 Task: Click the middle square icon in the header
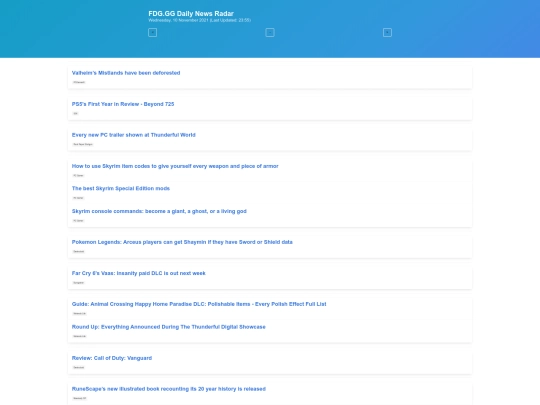tap(270, 33)
